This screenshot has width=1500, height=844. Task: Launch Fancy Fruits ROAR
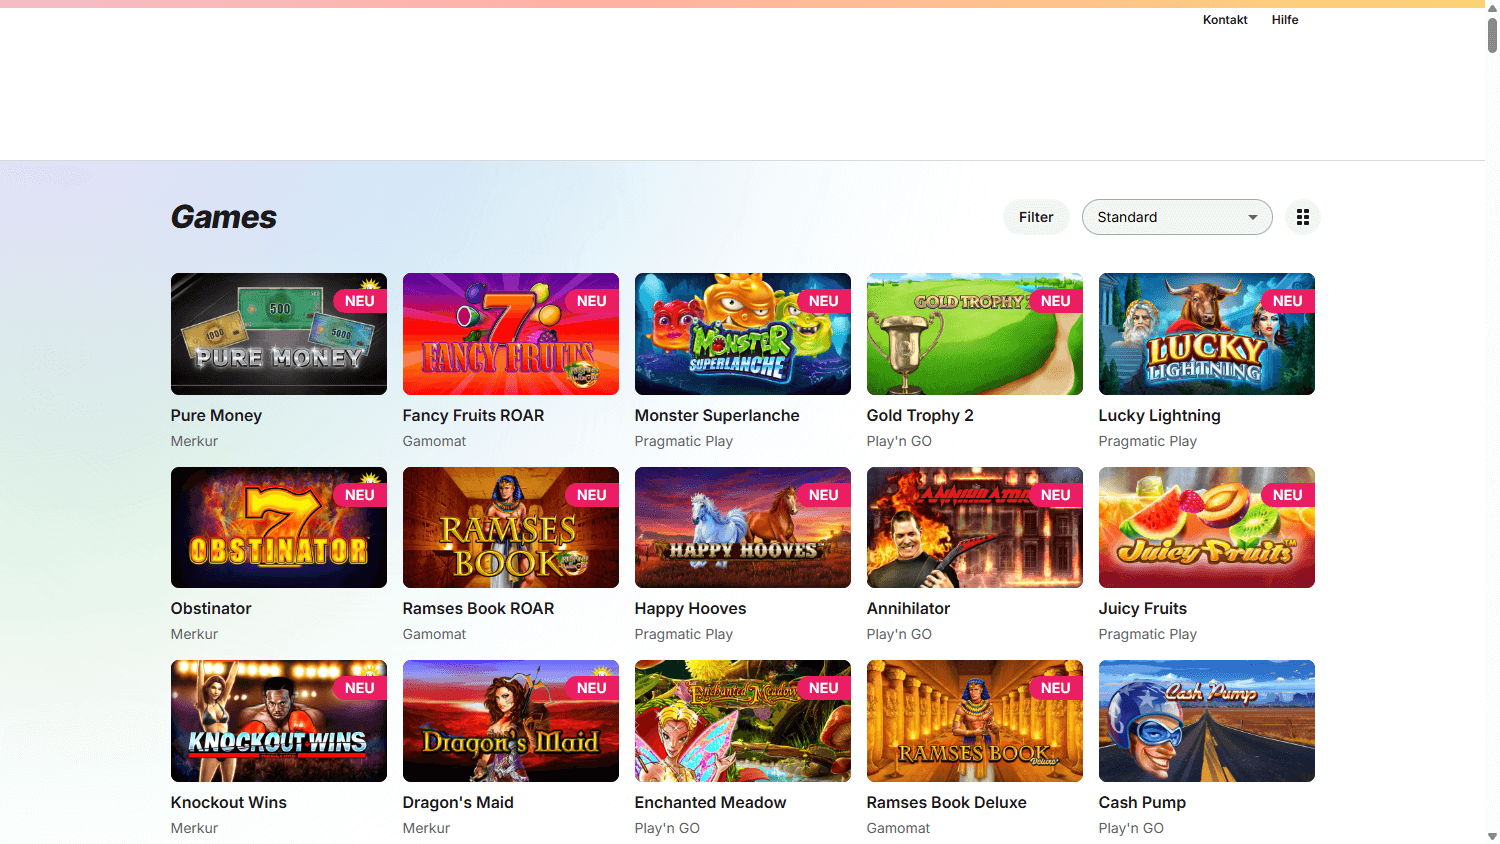coord(510,334)
